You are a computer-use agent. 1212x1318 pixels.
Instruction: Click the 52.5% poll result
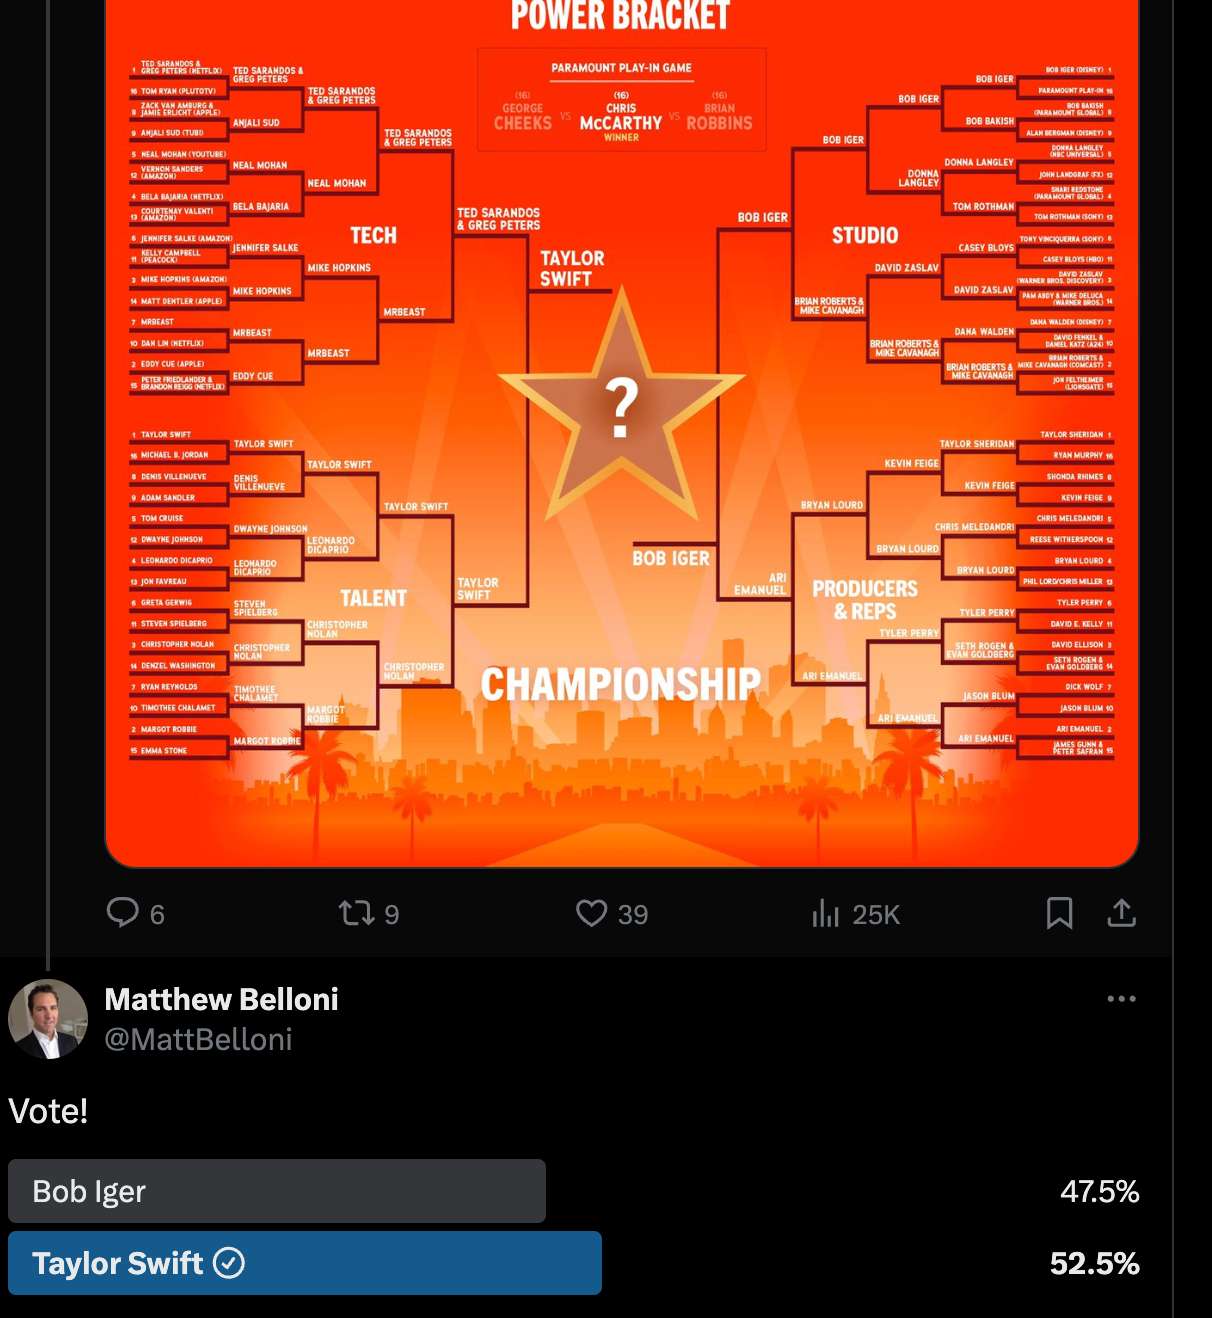pyautogui.click(x=1094, y=1263)
